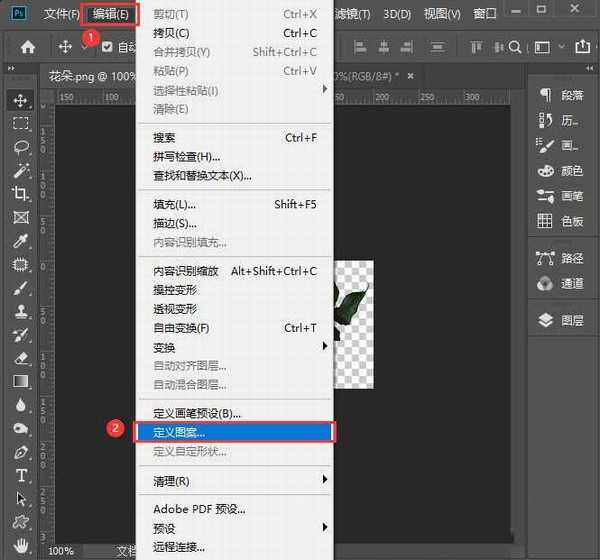Select the Lasso tool
600x560 pixels.
20,147
